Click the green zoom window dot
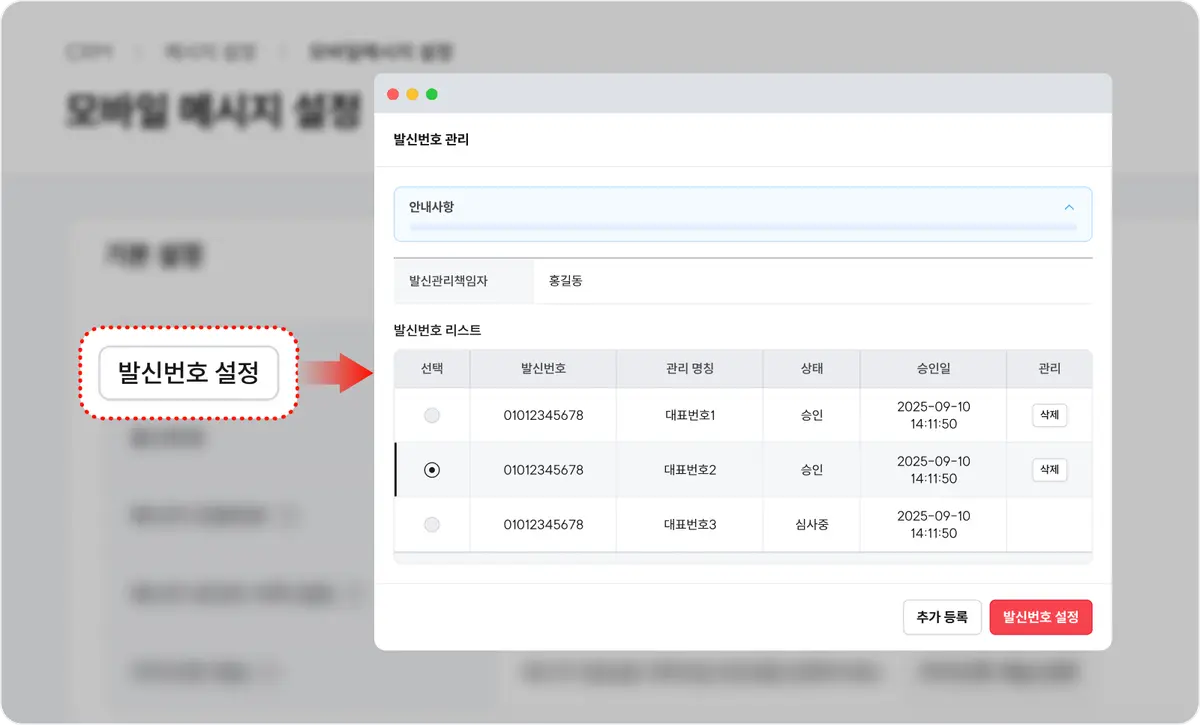1200x725 pixels. coord(432,94)
